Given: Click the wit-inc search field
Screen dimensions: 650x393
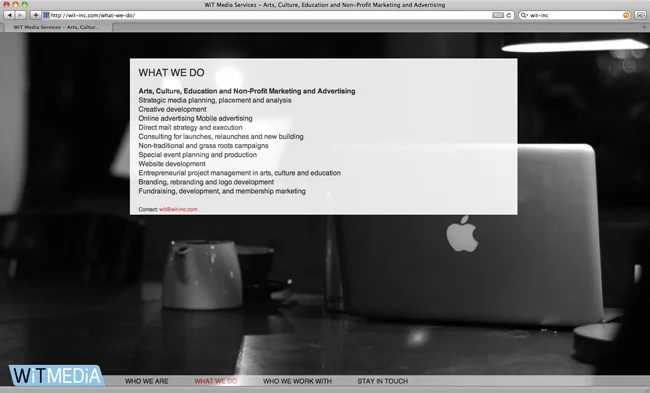Looking at the screenshot, I should [574, 15].
